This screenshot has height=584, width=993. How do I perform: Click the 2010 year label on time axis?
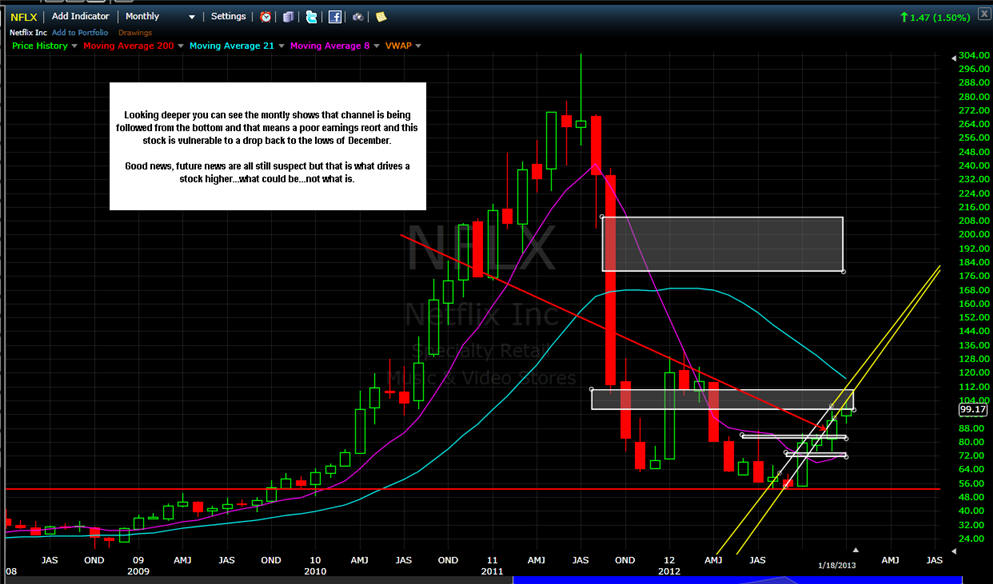[315, 571]
